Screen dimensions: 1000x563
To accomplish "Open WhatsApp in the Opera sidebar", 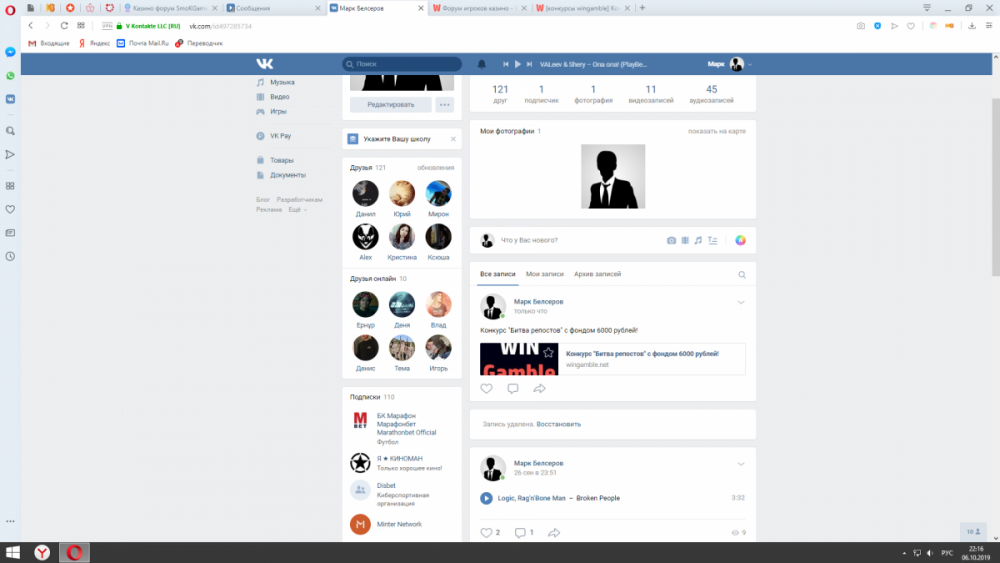I will pyautogui.click(x=10, y=75).
